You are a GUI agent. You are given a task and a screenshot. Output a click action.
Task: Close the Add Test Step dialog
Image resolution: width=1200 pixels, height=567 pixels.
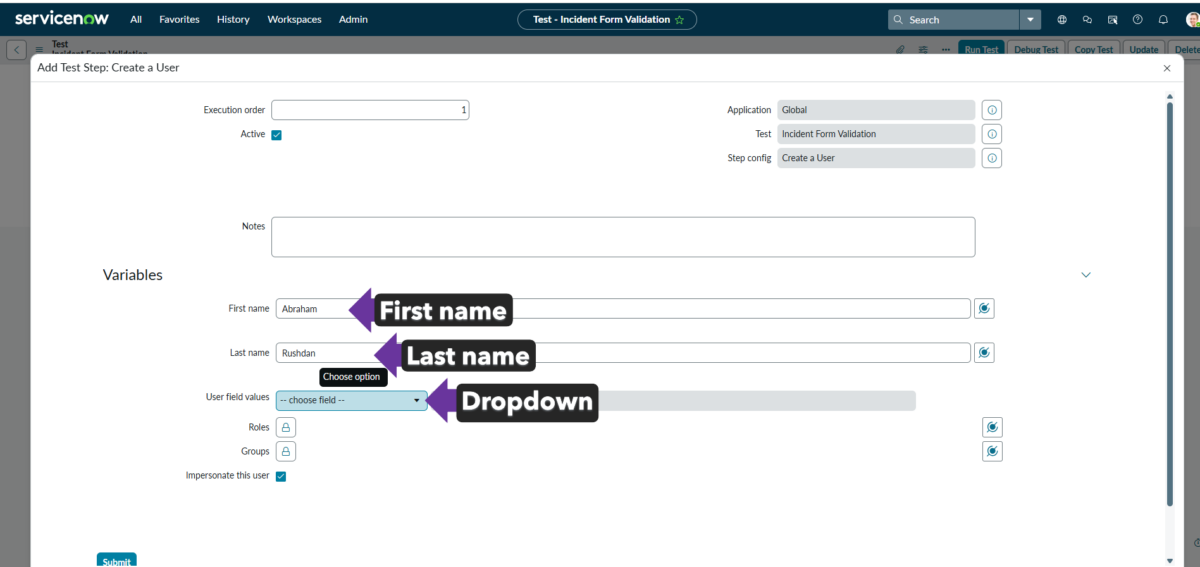click(1166, 68)
